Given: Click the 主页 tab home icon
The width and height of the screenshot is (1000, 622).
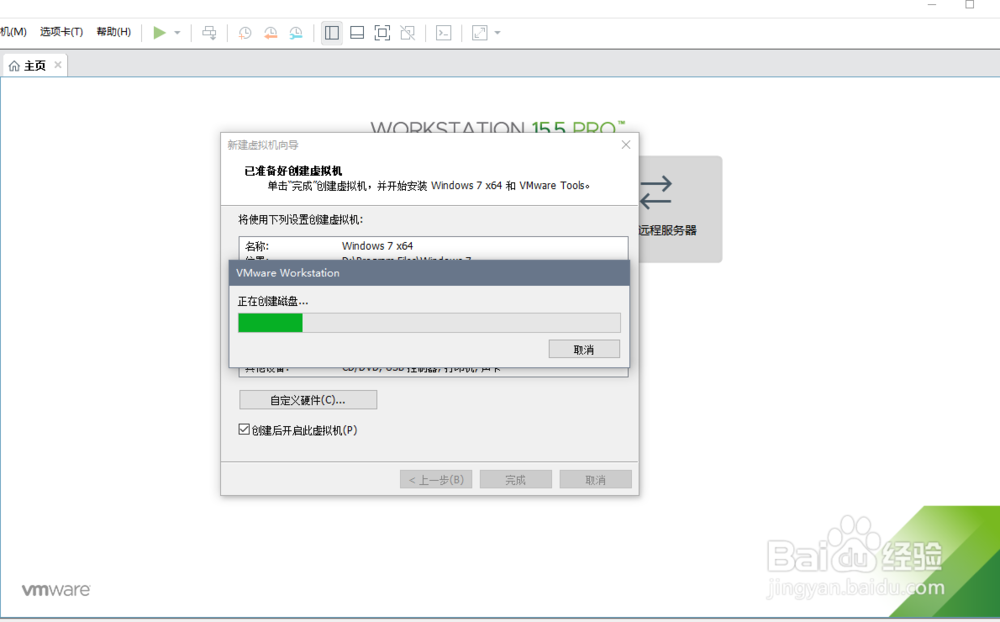Looking at the screenshot, I should 14,66.
